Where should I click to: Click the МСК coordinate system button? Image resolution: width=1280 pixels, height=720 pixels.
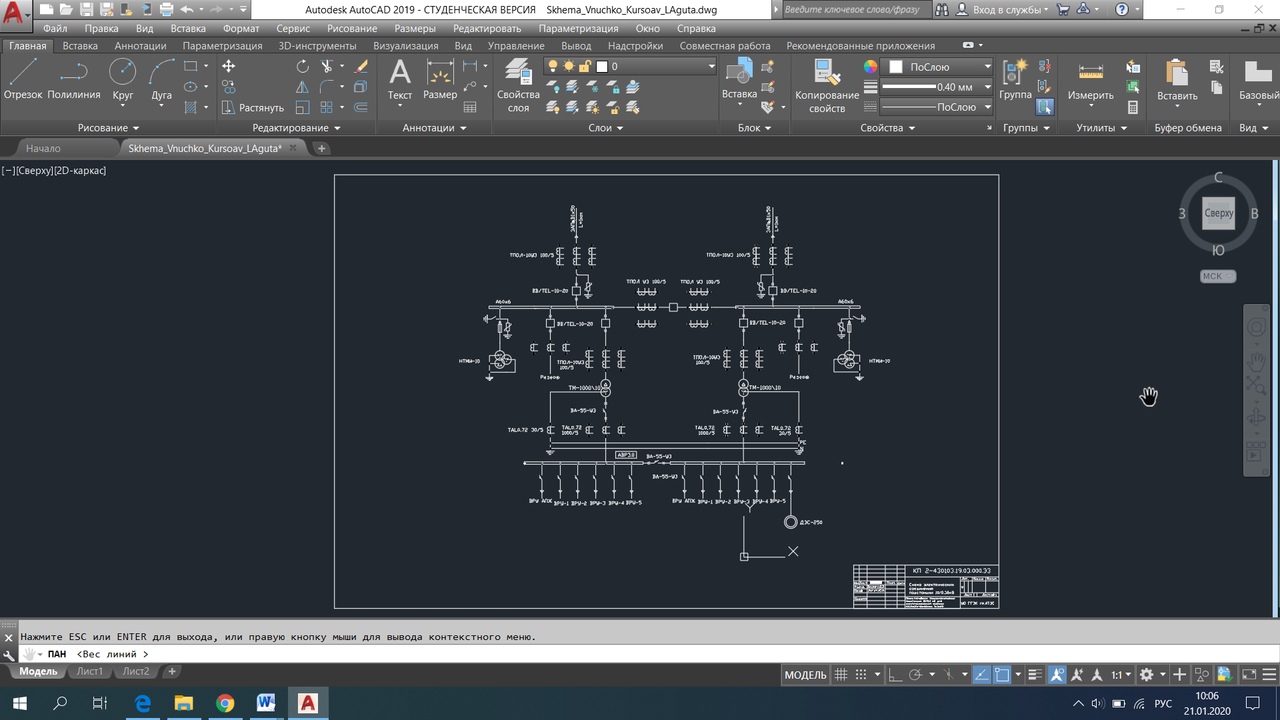(x=1218, y=276)
